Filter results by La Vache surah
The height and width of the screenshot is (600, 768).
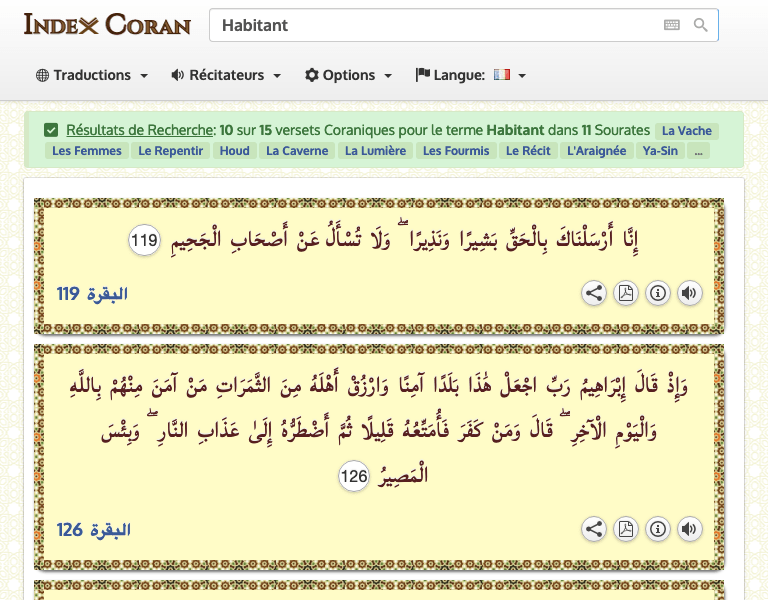pyautogui.click(x=687, y=130)
